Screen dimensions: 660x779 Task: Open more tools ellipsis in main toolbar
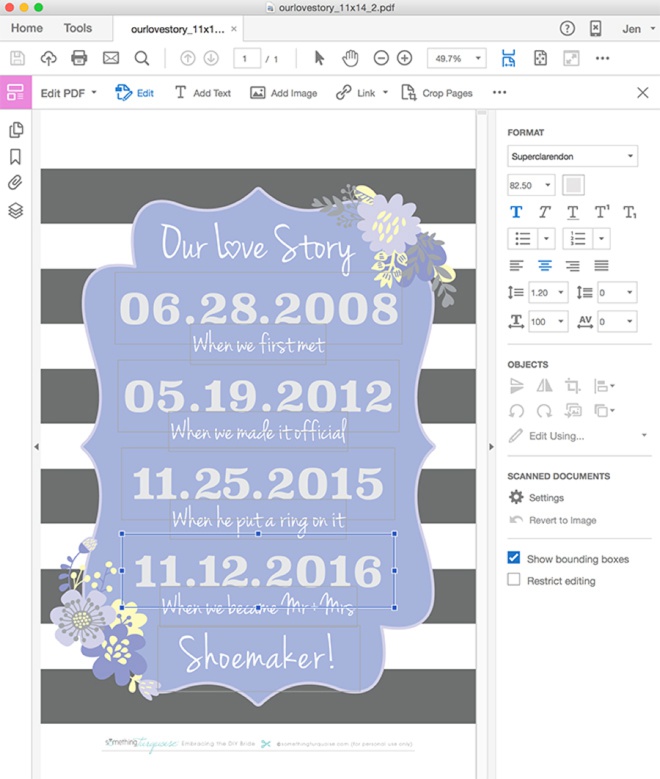point(602,59)
